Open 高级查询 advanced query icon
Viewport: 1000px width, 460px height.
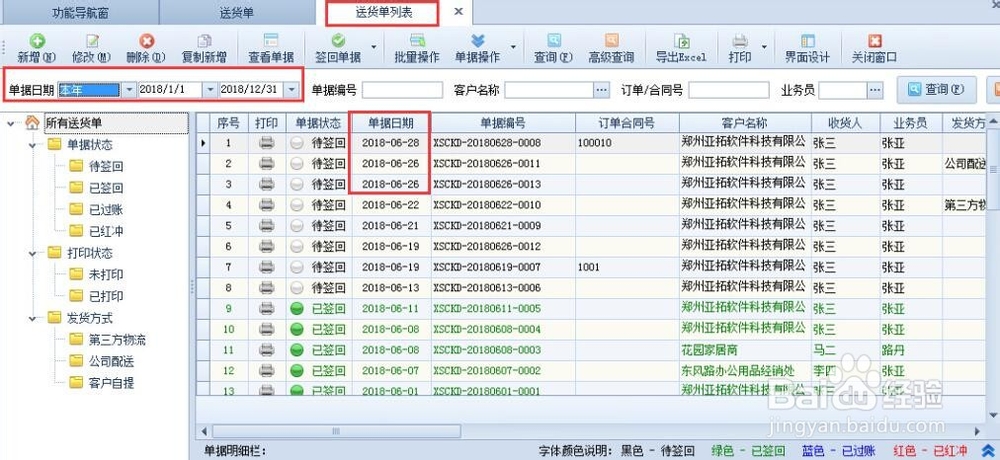click(611, 41)
